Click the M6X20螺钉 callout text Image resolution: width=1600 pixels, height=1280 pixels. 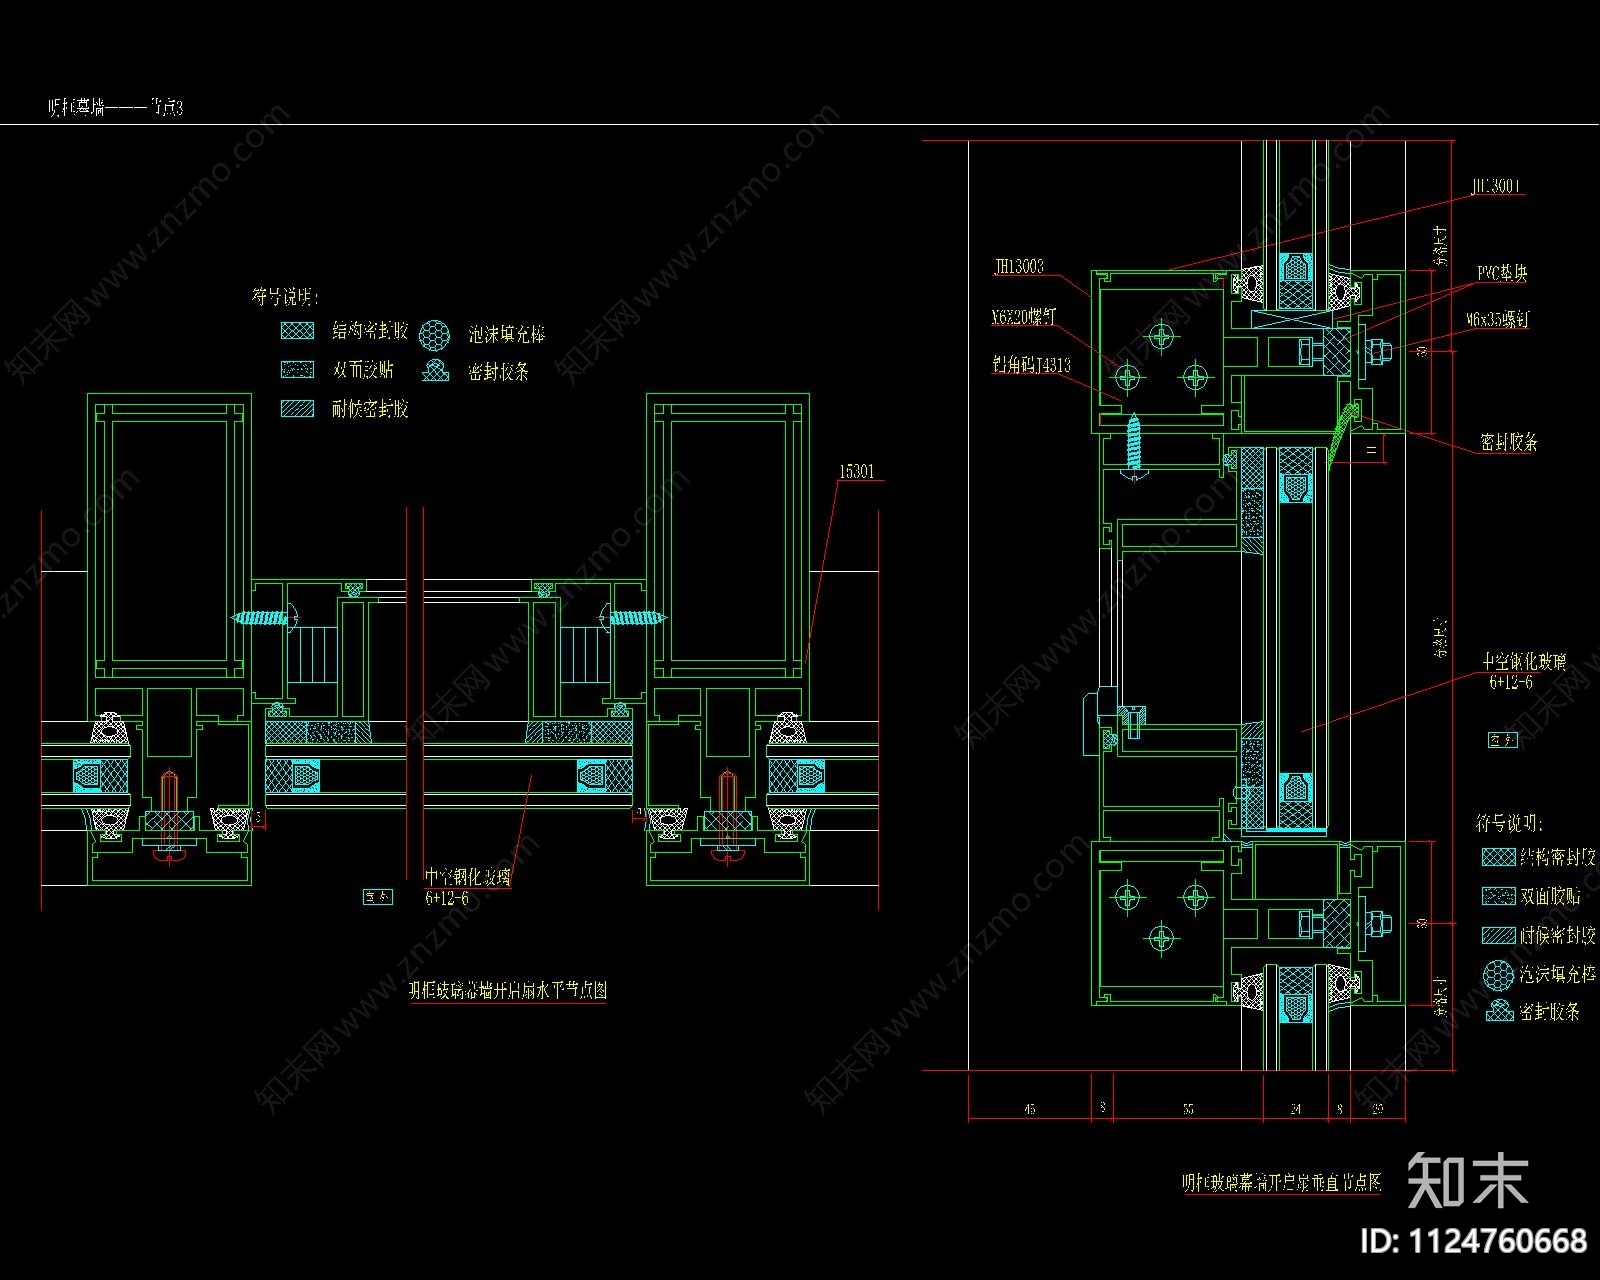(x=1023, y=317)
